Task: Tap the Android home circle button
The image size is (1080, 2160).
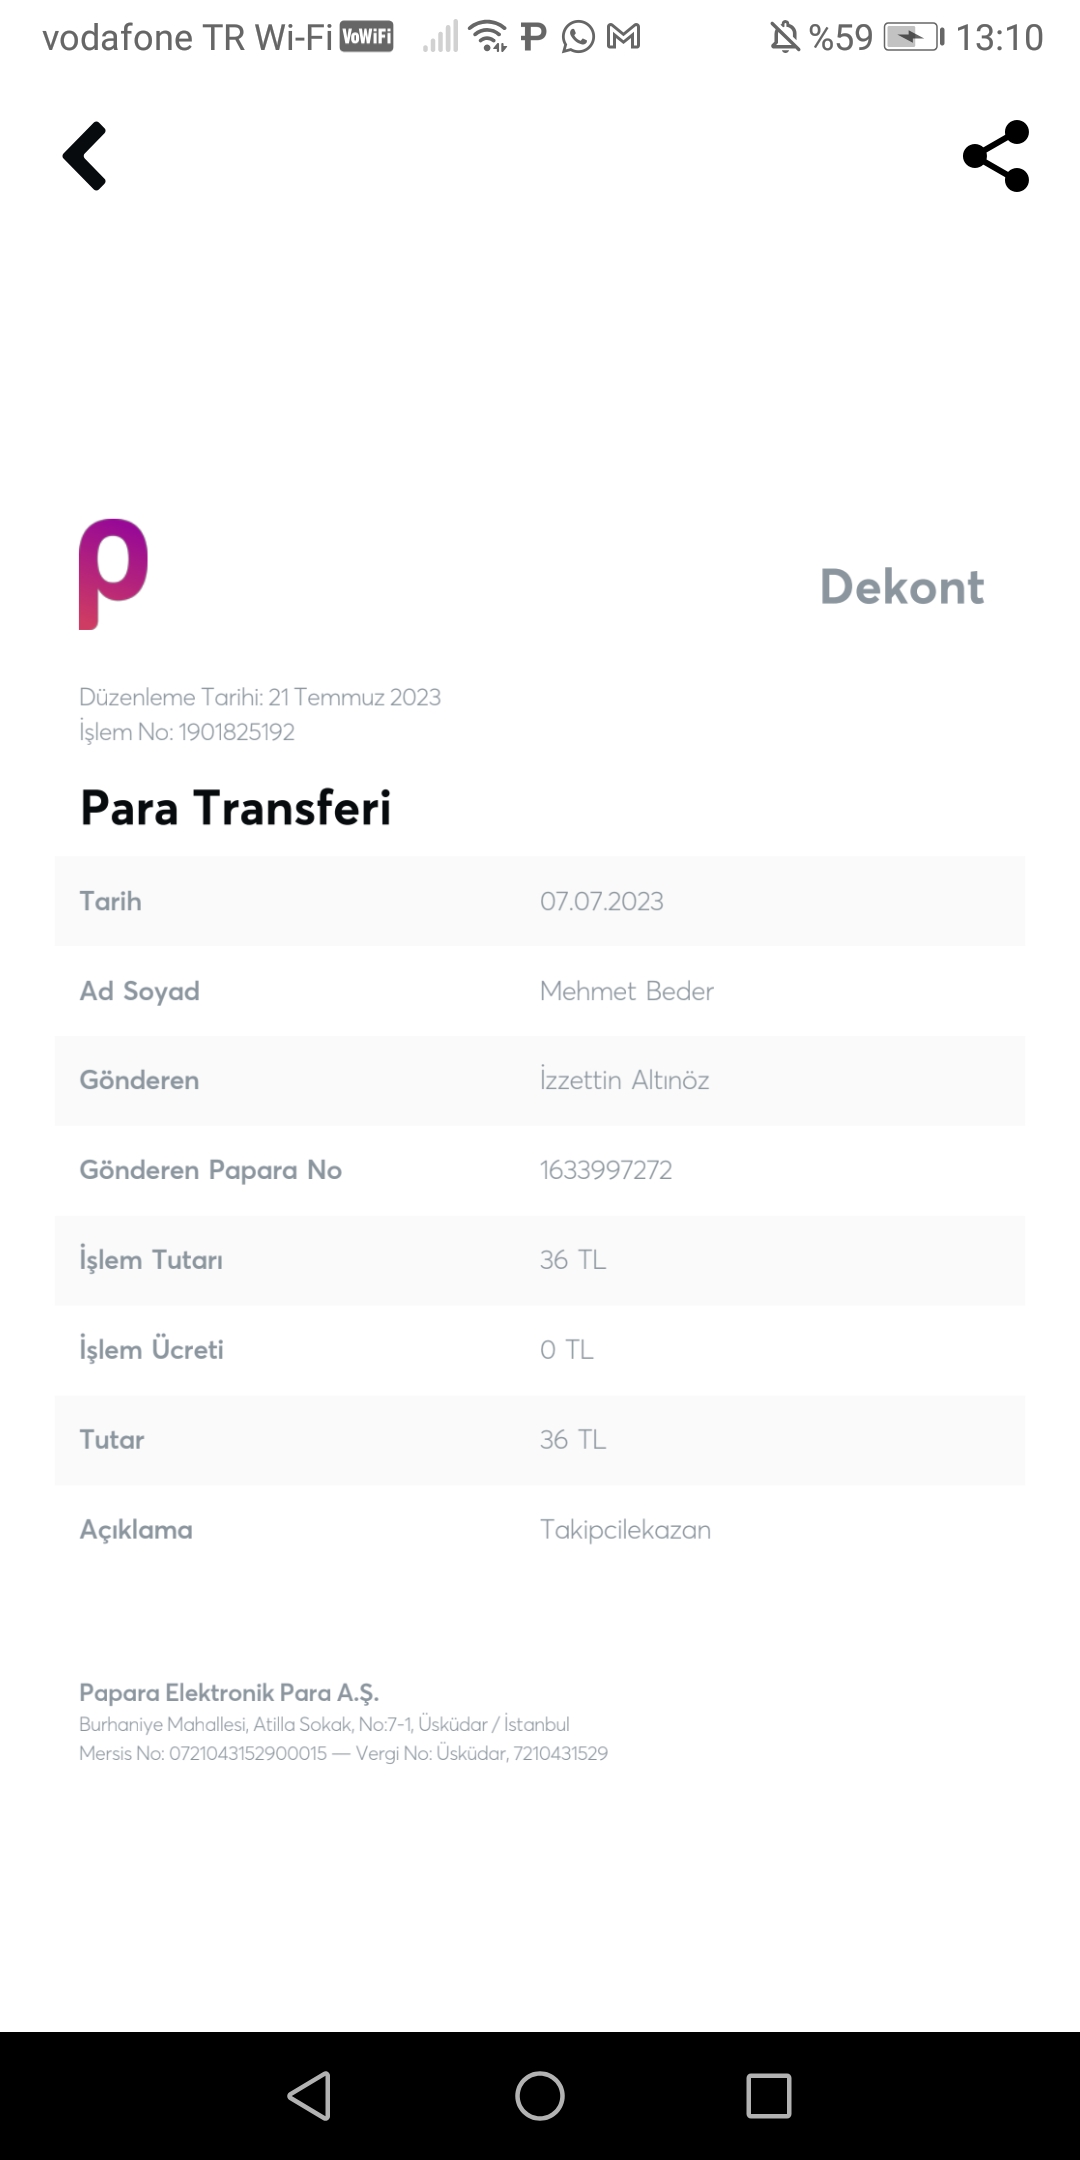Action: pyautogui.click(x=540, y=2095)
